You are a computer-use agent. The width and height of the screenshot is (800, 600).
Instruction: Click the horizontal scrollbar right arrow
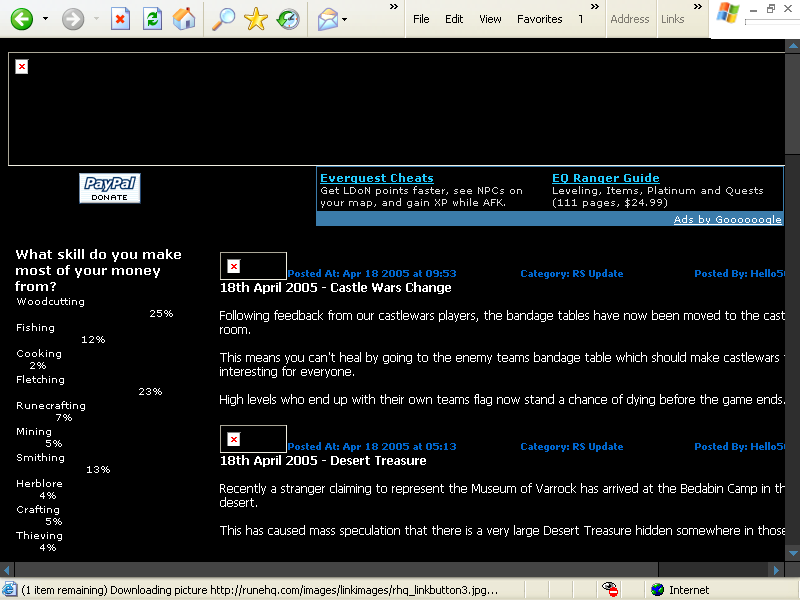(776, 570)
